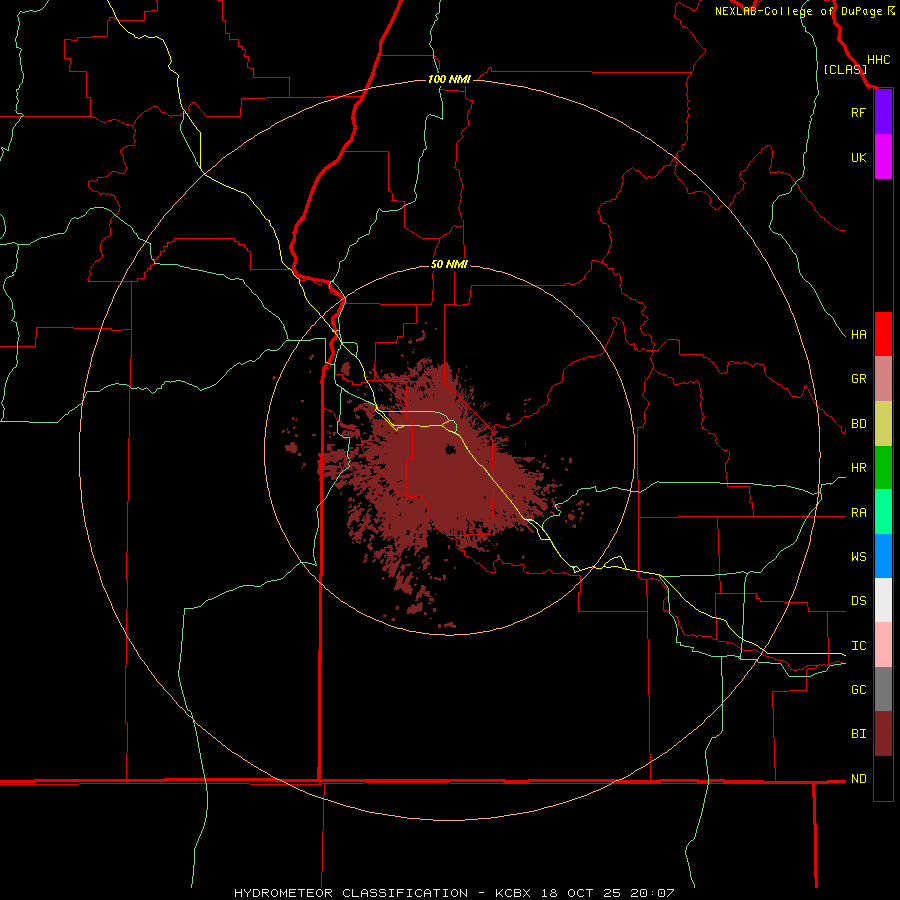Click the RF legend label
The image size is (900, 900).
[x=858, y=112]
